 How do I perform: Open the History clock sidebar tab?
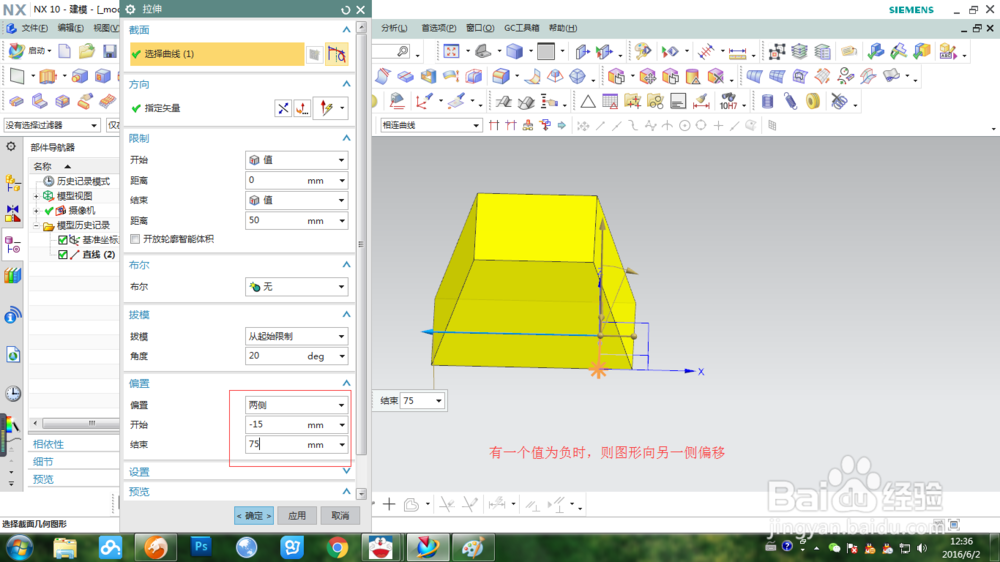pyautogui.click(x=13, y=394)
